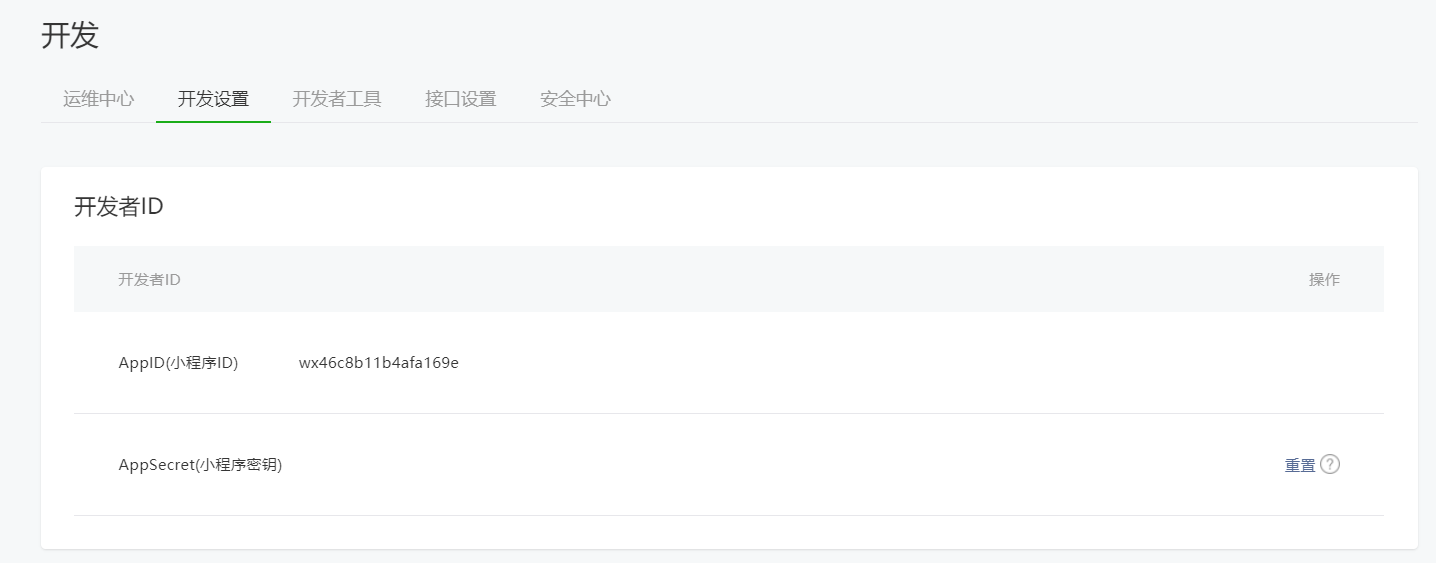Open the 开发者工具 tab
This screenshot has width=1436, height=563.
click(337, 99)
